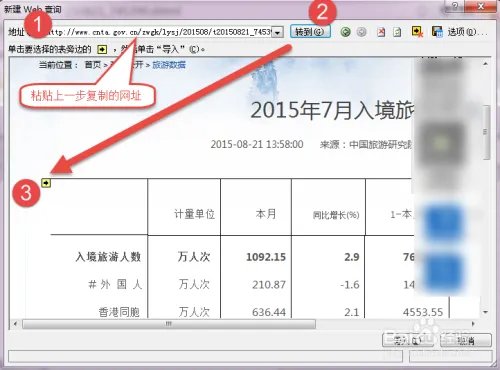
Task: Click the Stop loading page icon
Action: tap(381, 32)
